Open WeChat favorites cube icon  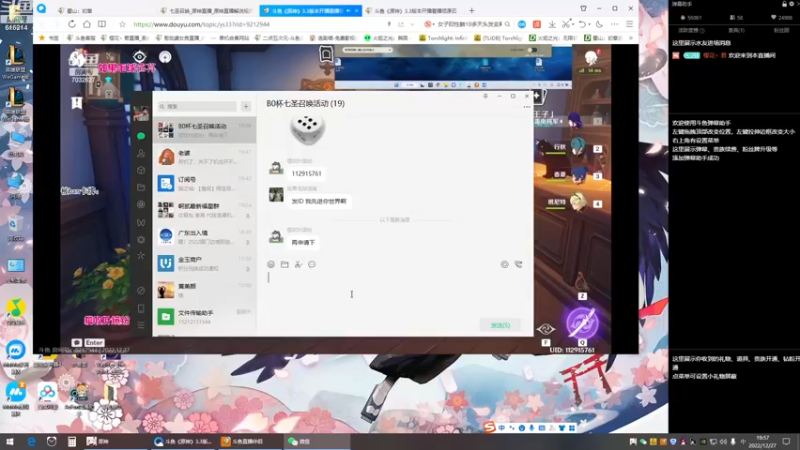point(141,170)
